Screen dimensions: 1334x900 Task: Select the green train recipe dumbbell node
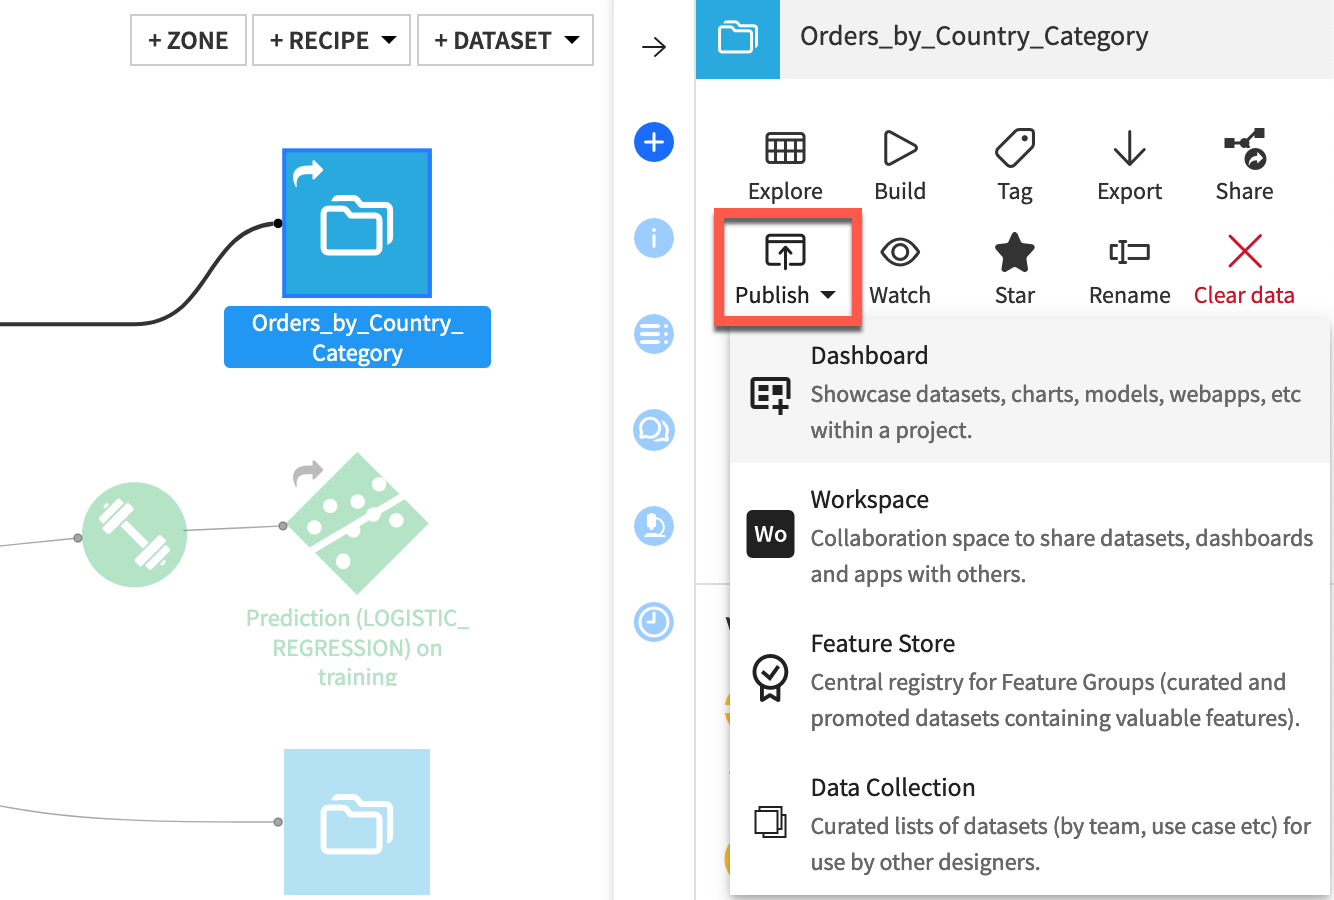(134, 534)
